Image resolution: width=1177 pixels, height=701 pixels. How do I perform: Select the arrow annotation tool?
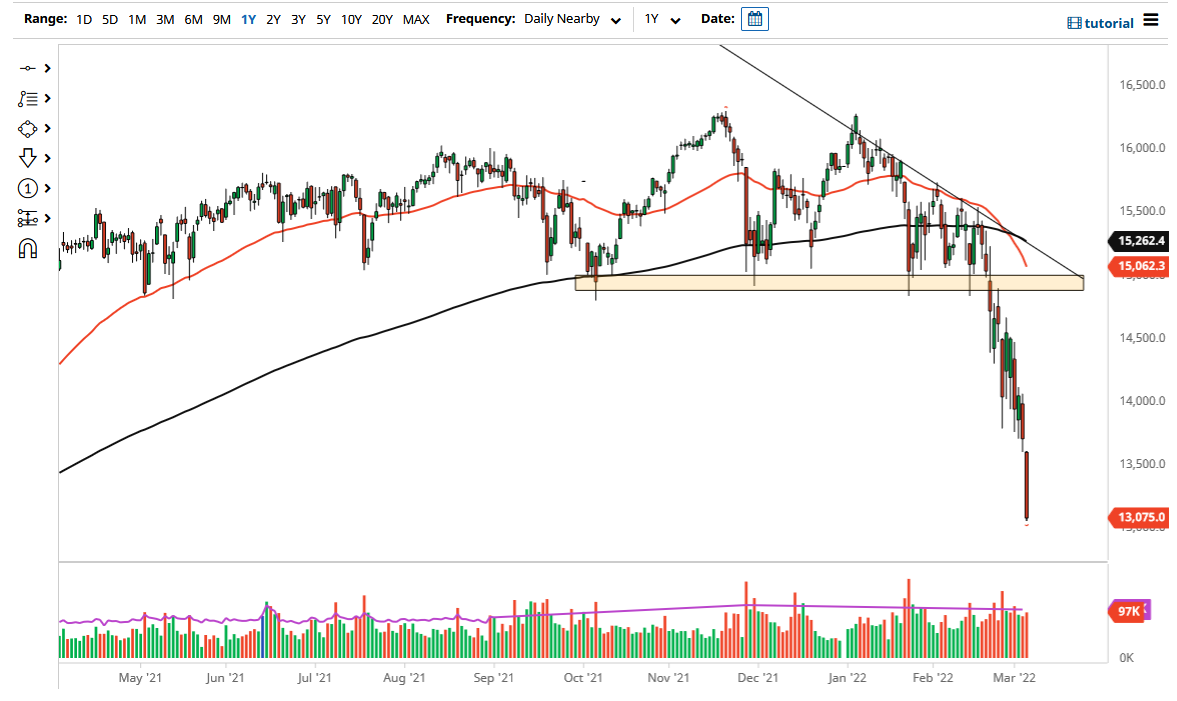tap(28, 158)
